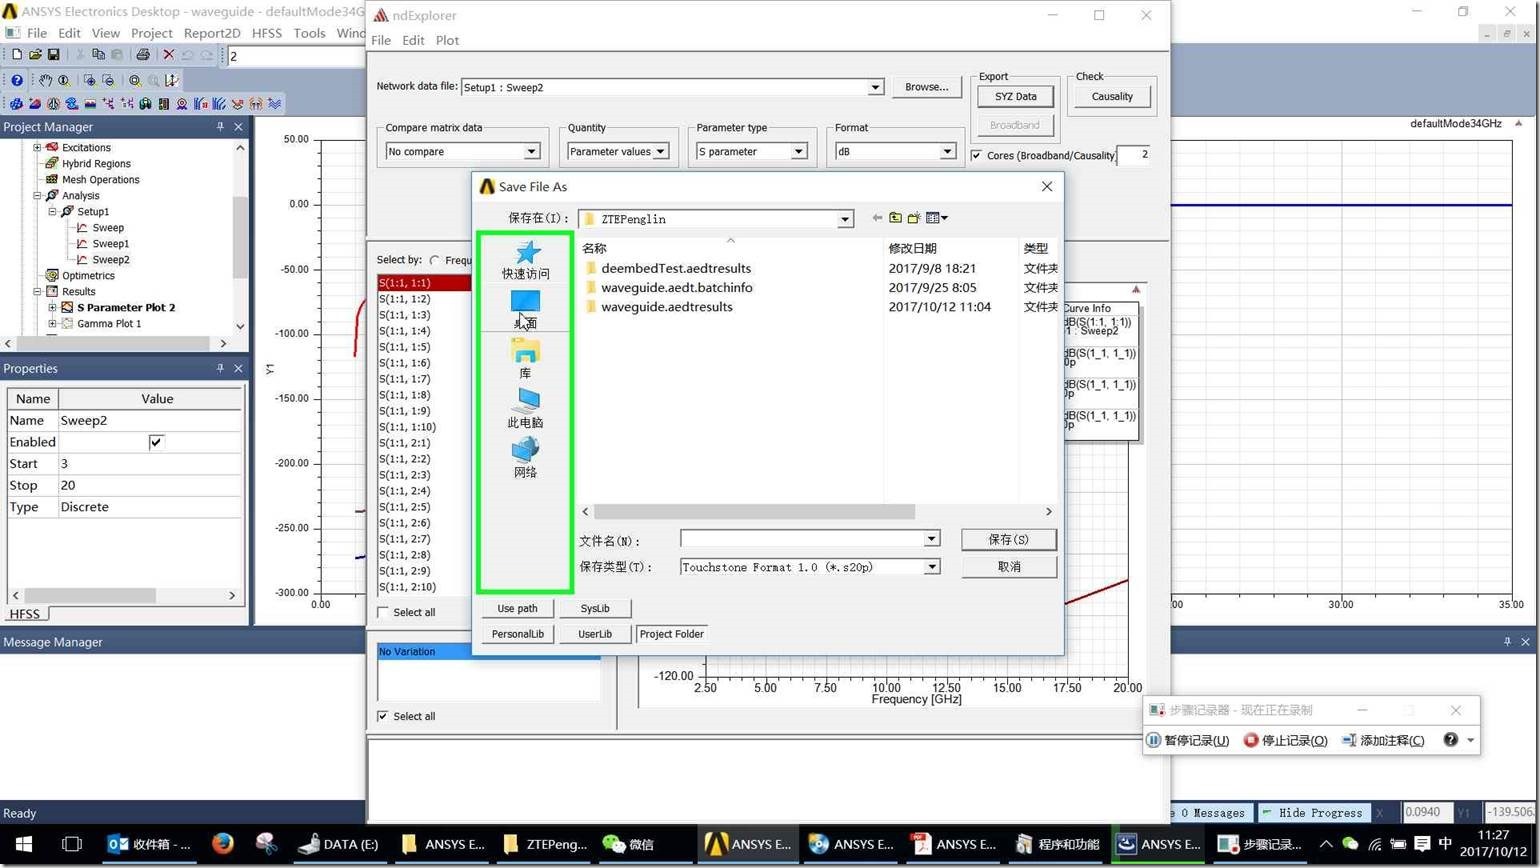Open Network (网络) location in Save dialog
Screen dimensions: 1540x868
pyautogui.click(x=525, y=458)
